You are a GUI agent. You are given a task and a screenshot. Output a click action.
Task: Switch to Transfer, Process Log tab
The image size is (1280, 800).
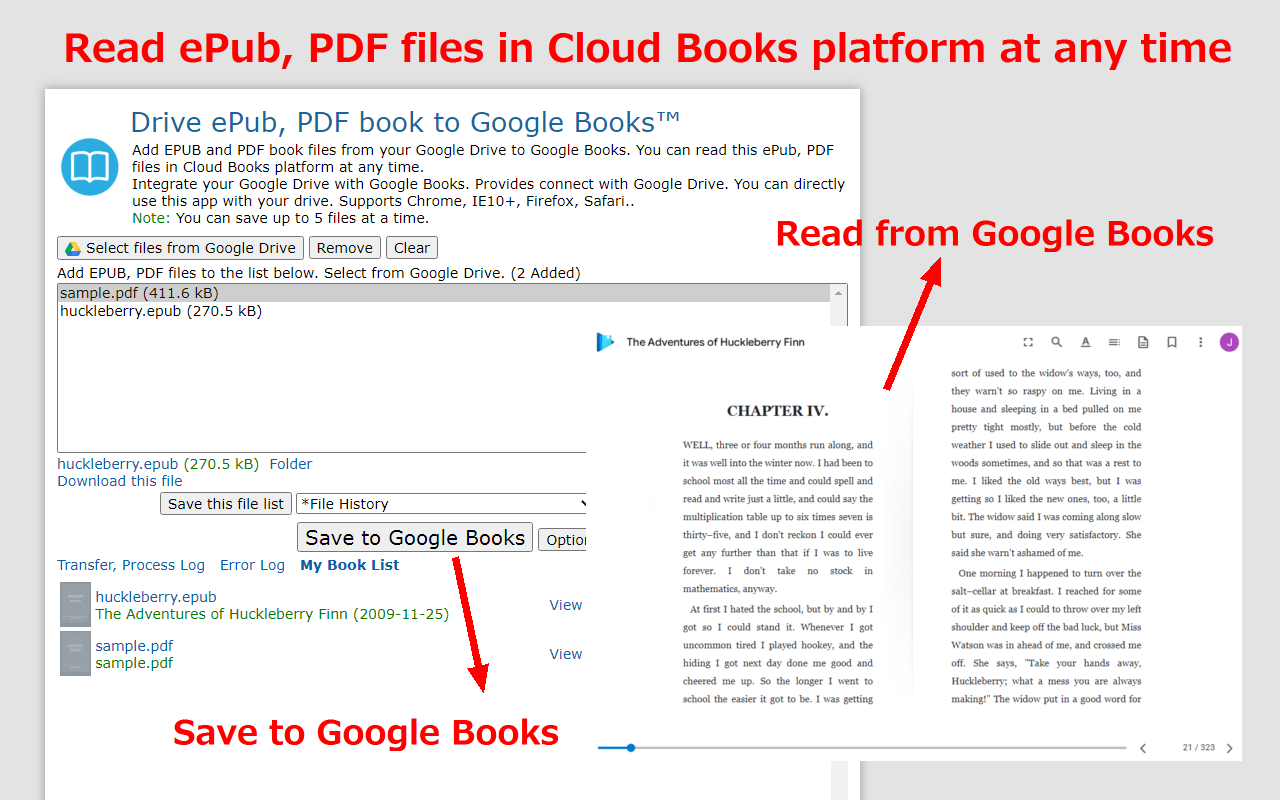coord(131,565)
